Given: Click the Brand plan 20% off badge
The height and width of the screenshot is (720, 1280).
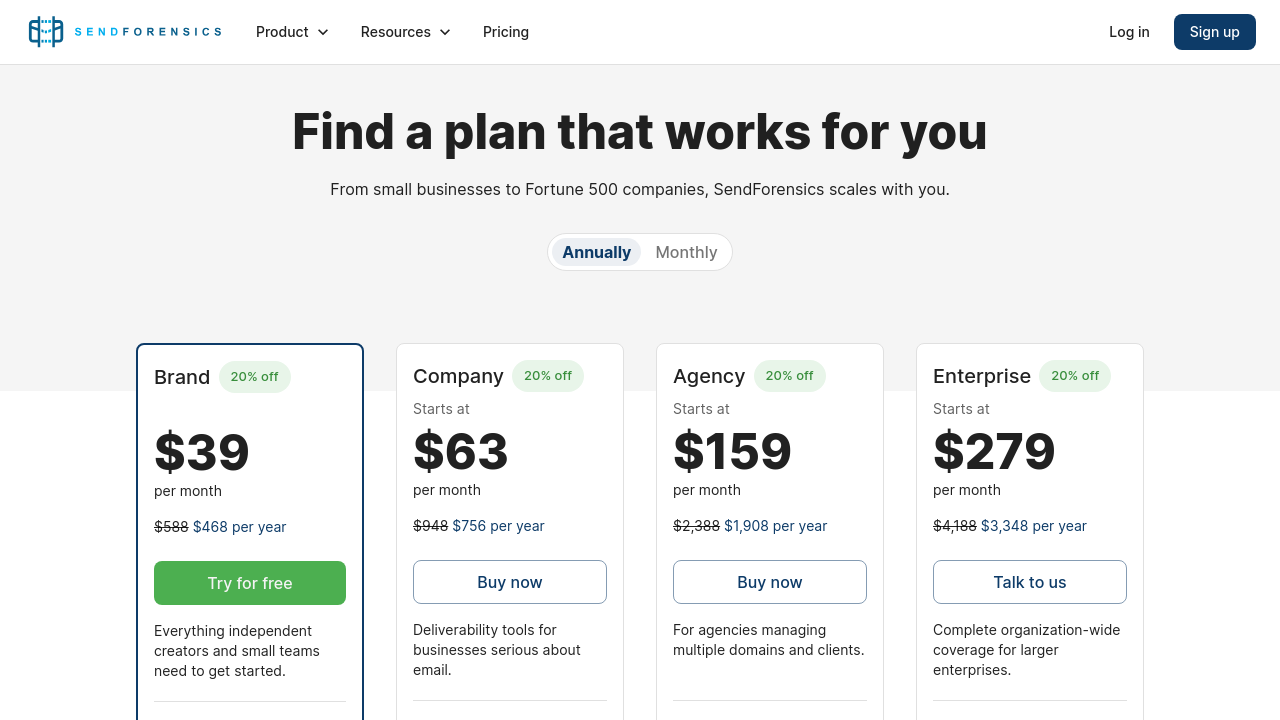Looking at the screenshot, I should click(x=255, y=377).
